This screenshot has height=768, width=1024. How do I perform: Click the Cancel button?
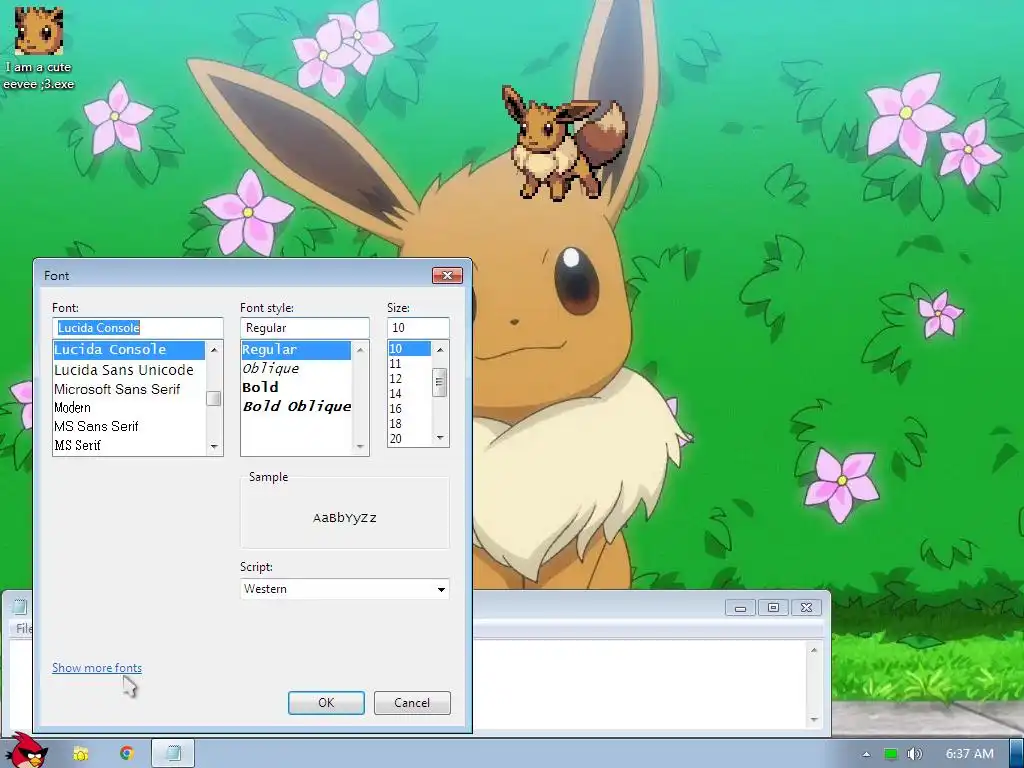click(x=412, y=703)
